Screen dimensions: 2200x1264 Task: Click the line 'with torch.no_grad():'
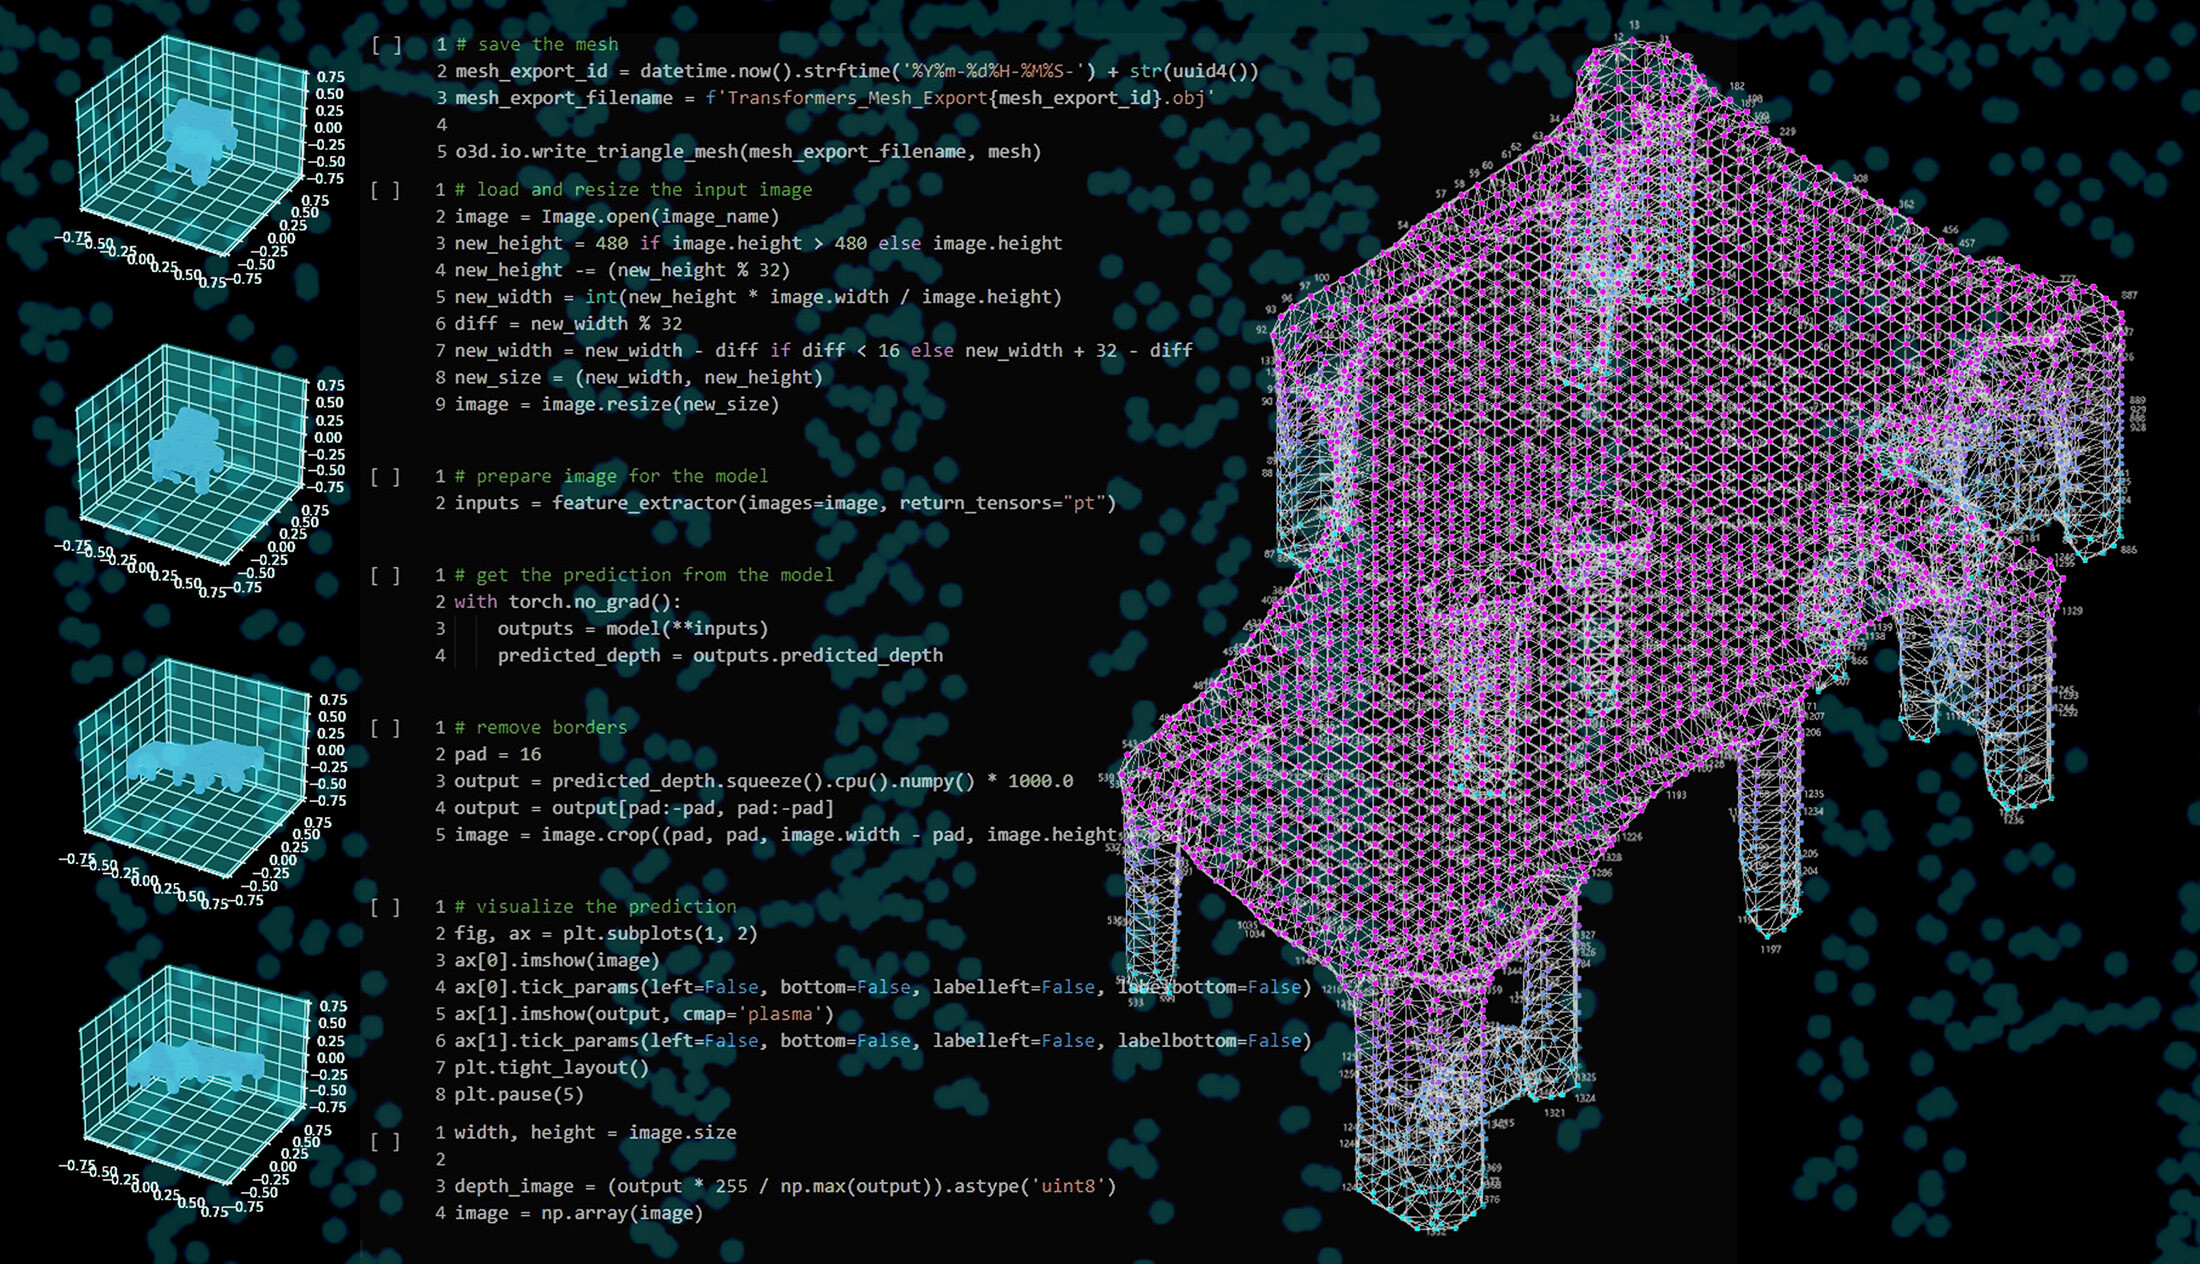(x=567, y=602)
